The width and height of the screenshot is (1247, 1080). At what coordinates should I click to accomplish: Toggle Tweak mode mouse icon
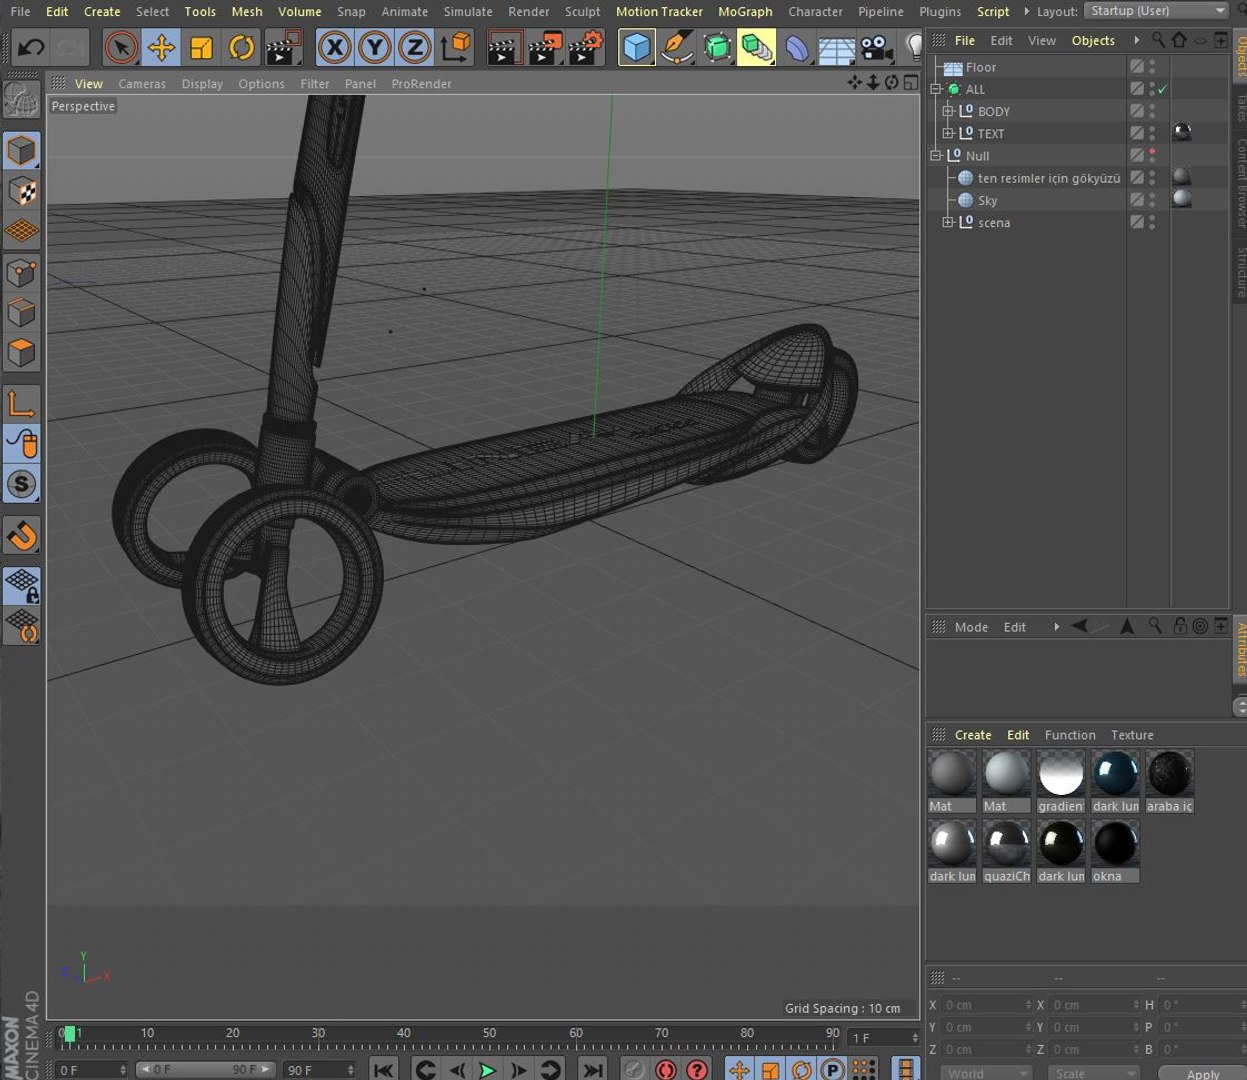click(x=21, y=443)
